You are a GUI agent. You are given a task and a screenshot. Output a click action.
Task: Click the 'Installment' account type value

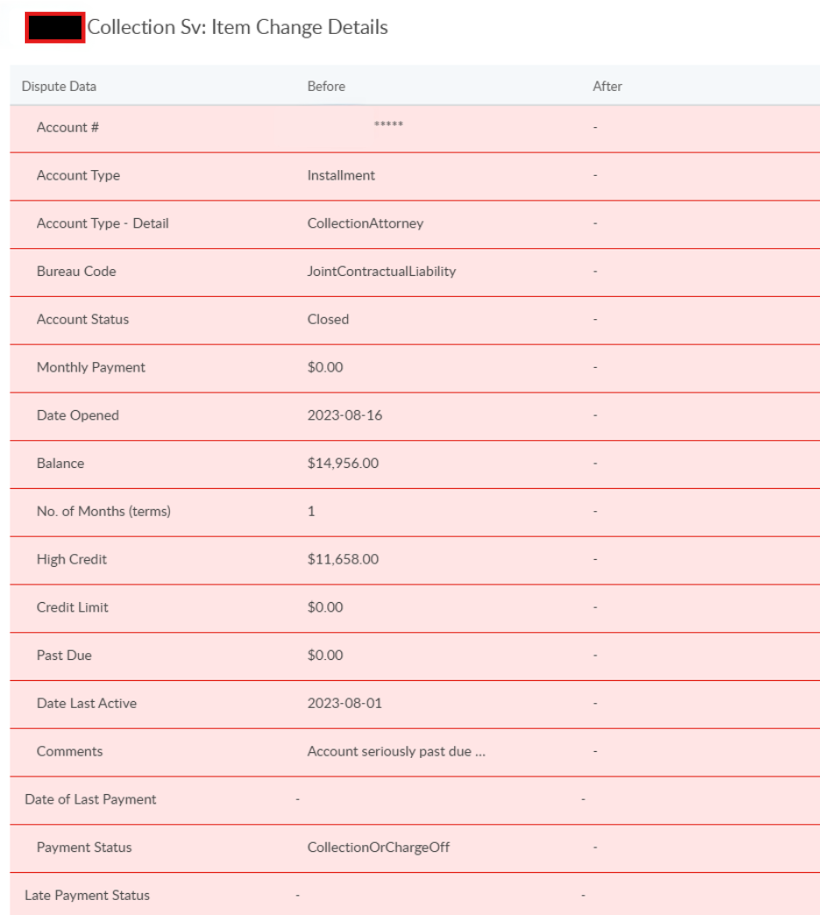point(341,175)
